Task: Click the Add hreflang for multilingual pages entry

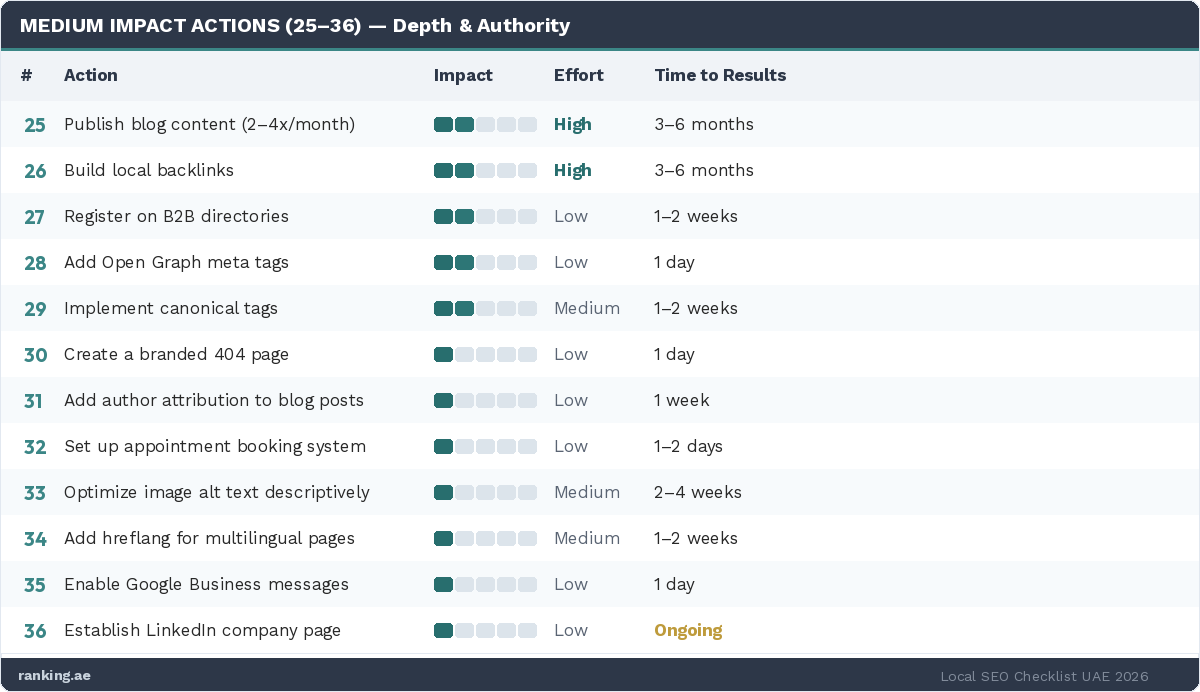Action: pyautogui.click(x=209, y=539)
